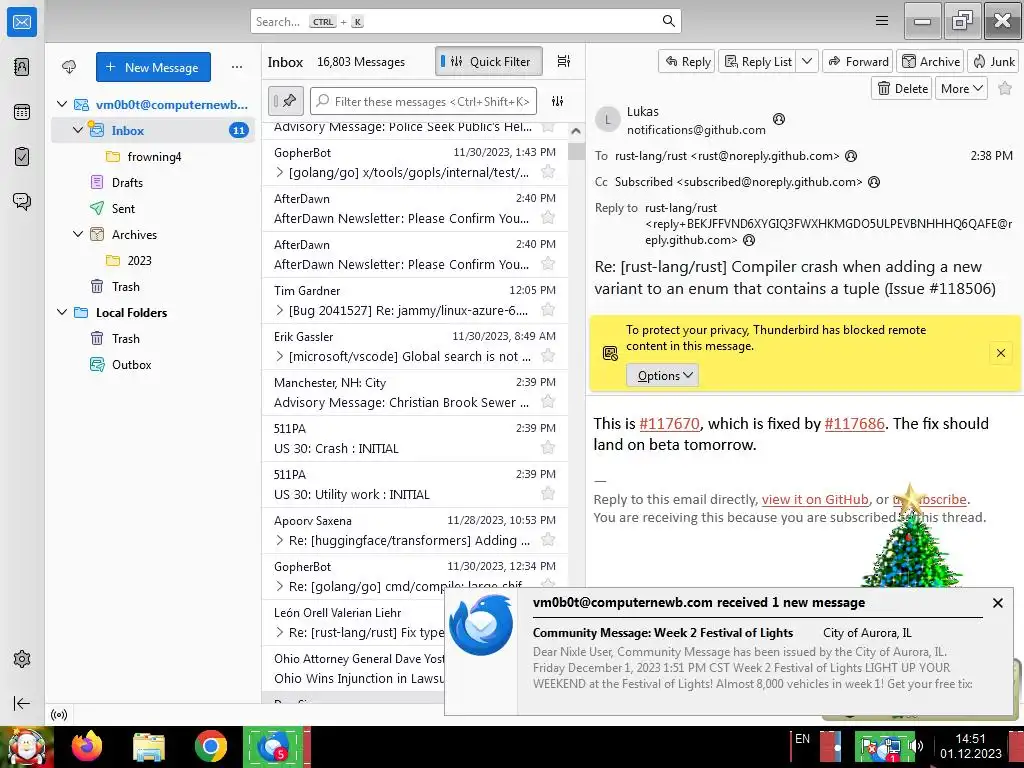Collapse the spaces toolbar
The height and width of the screenshot is (768, 1024).
pyautogui.click(x=22, y=703)
